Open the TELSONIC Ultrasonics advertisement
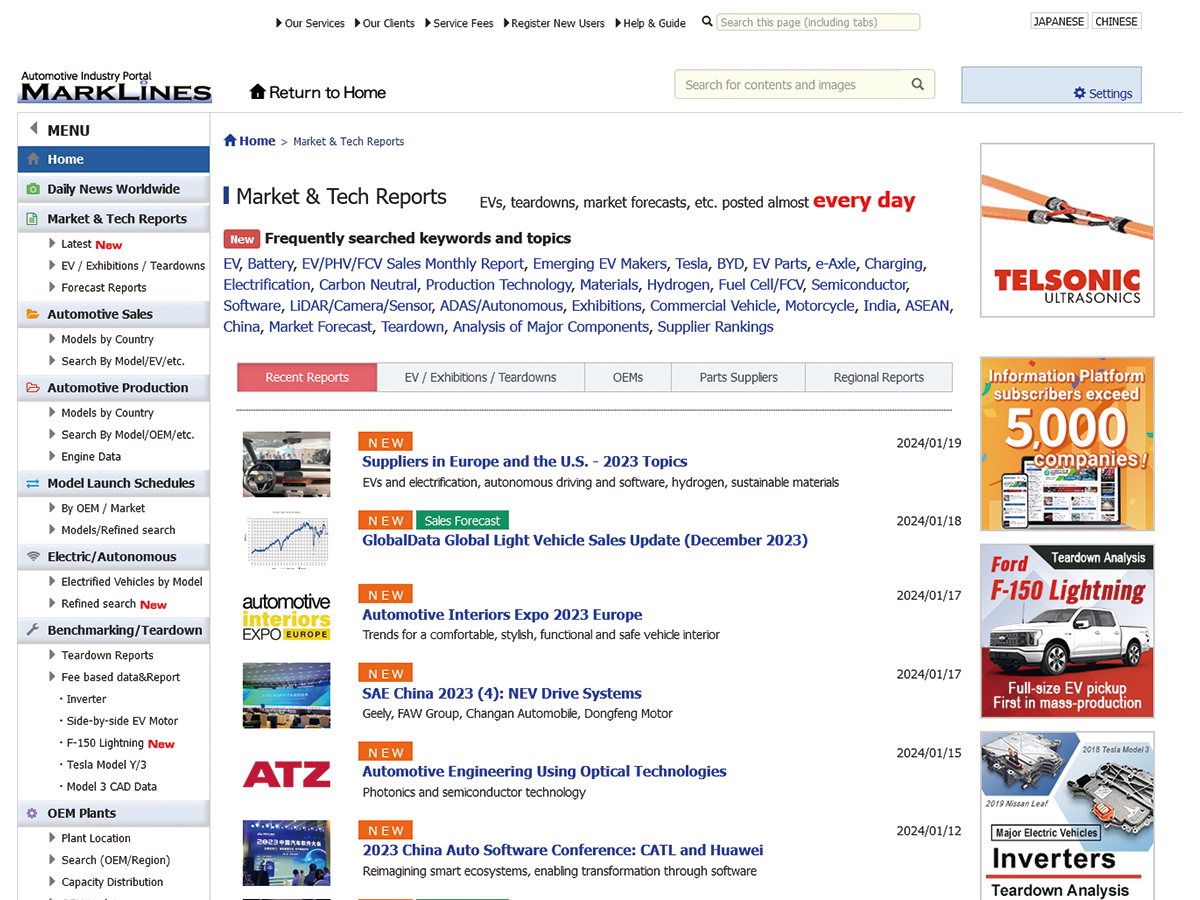The image size is (1200, 900). coord(1067,231)
